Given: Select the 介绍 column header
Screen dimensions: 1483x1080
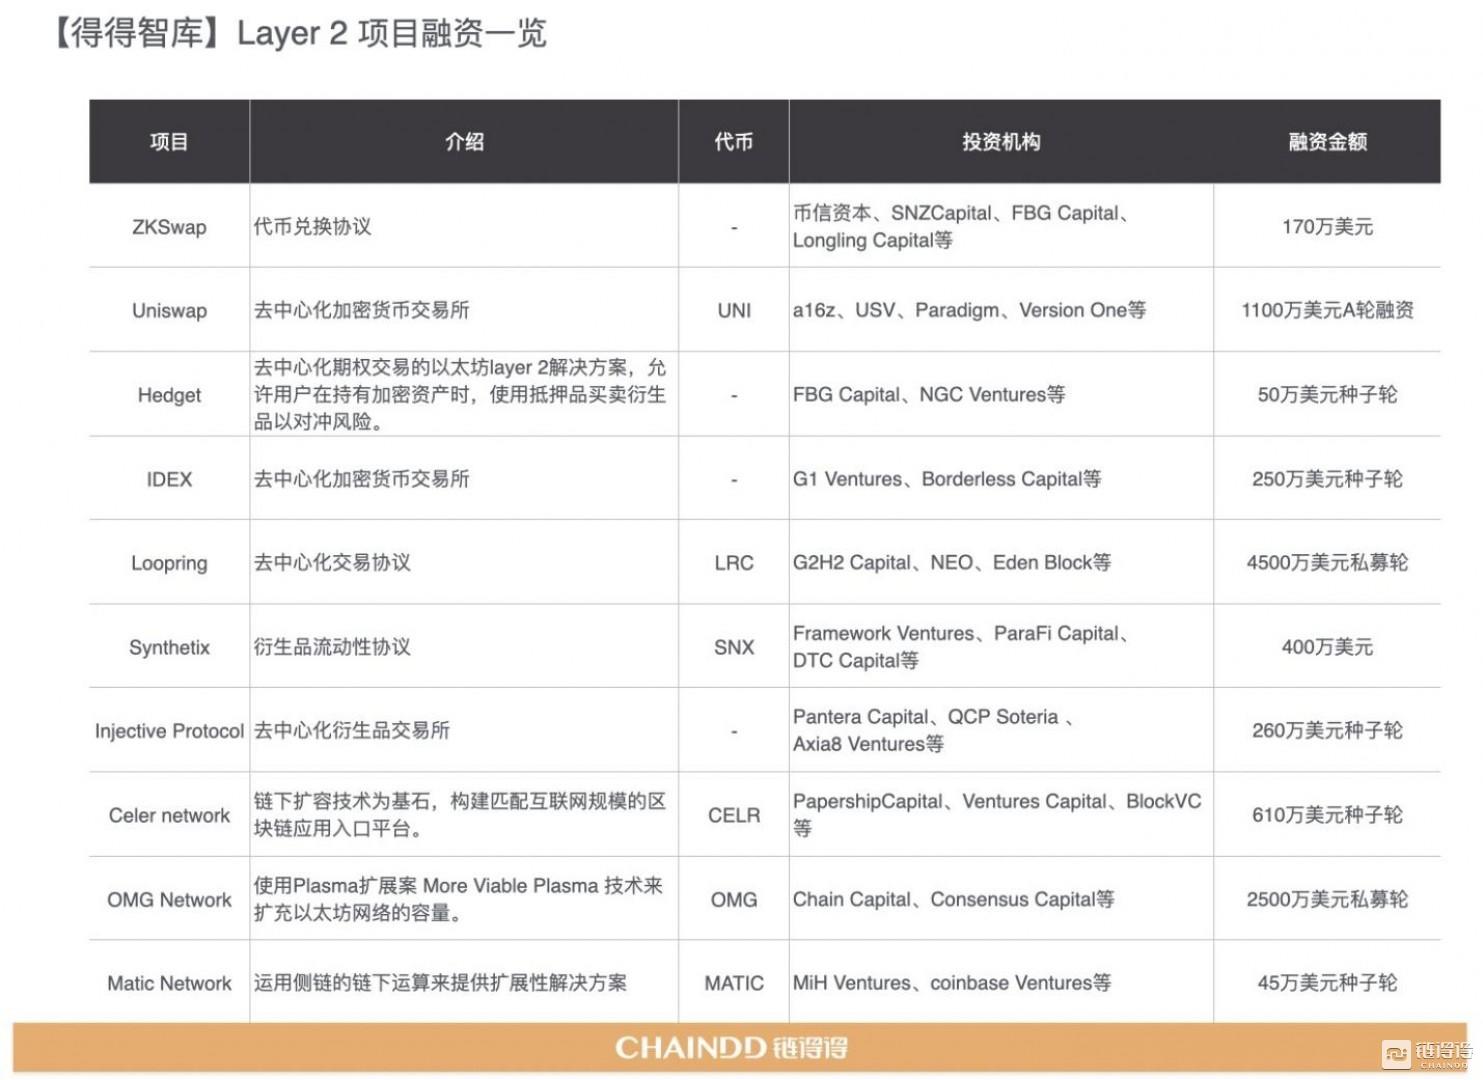Looking at the screenshot, I should point(466,141).
